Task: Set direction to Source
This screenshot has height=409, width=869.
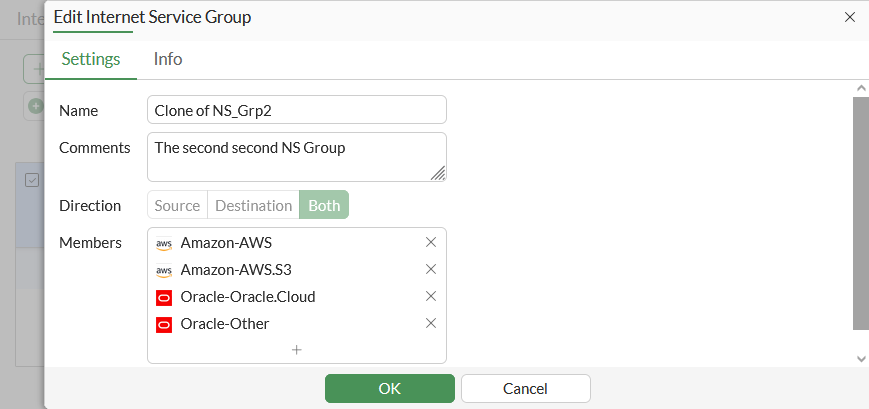Action: 177,205
